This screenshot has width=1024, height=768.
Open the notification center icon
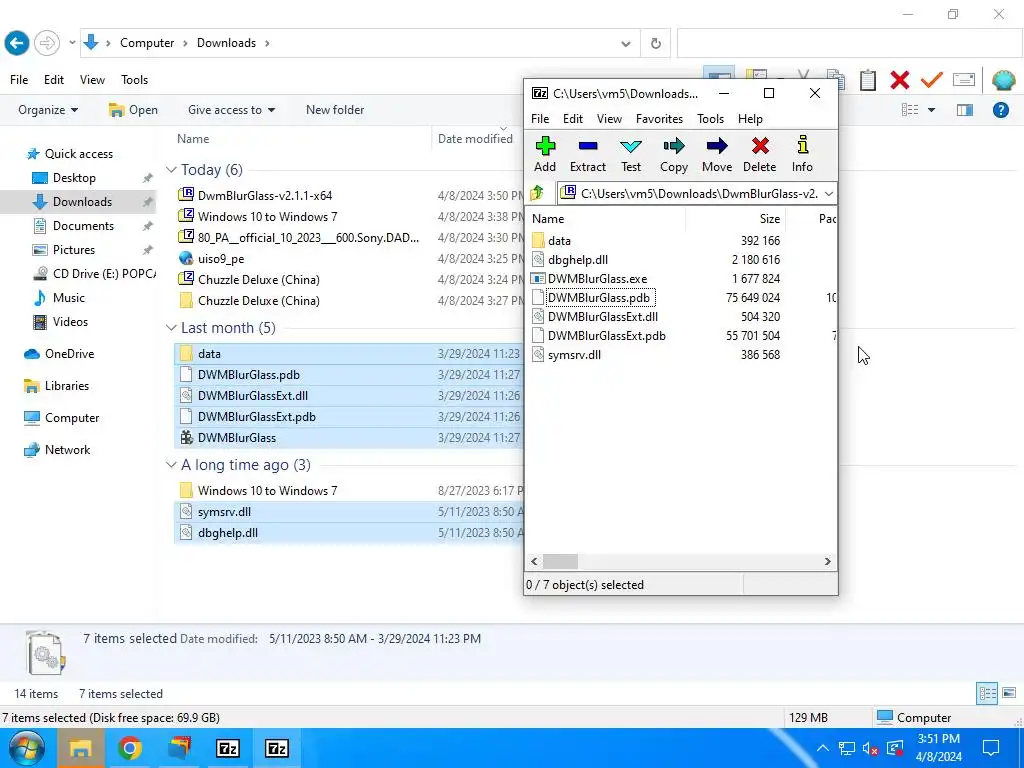991,748
